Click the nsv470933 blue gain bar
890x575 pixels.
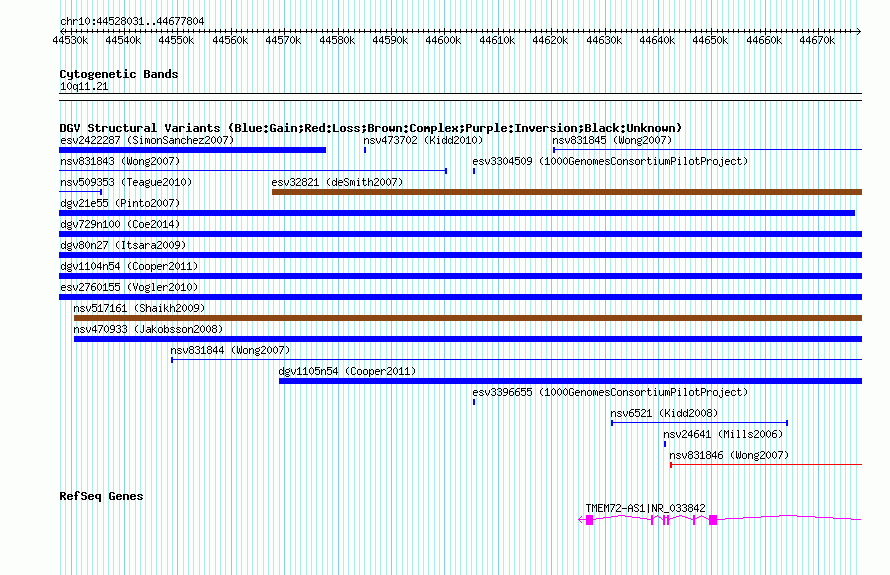tap(468, 339)
